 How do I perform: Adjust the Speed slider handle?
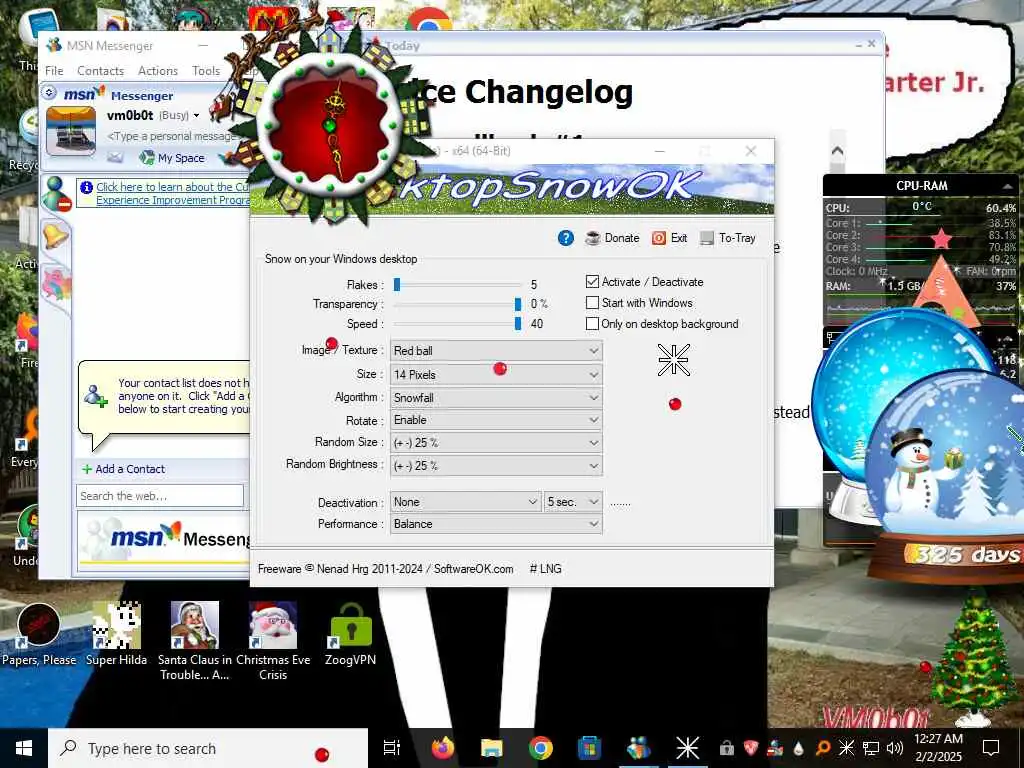tap(518, 323)
